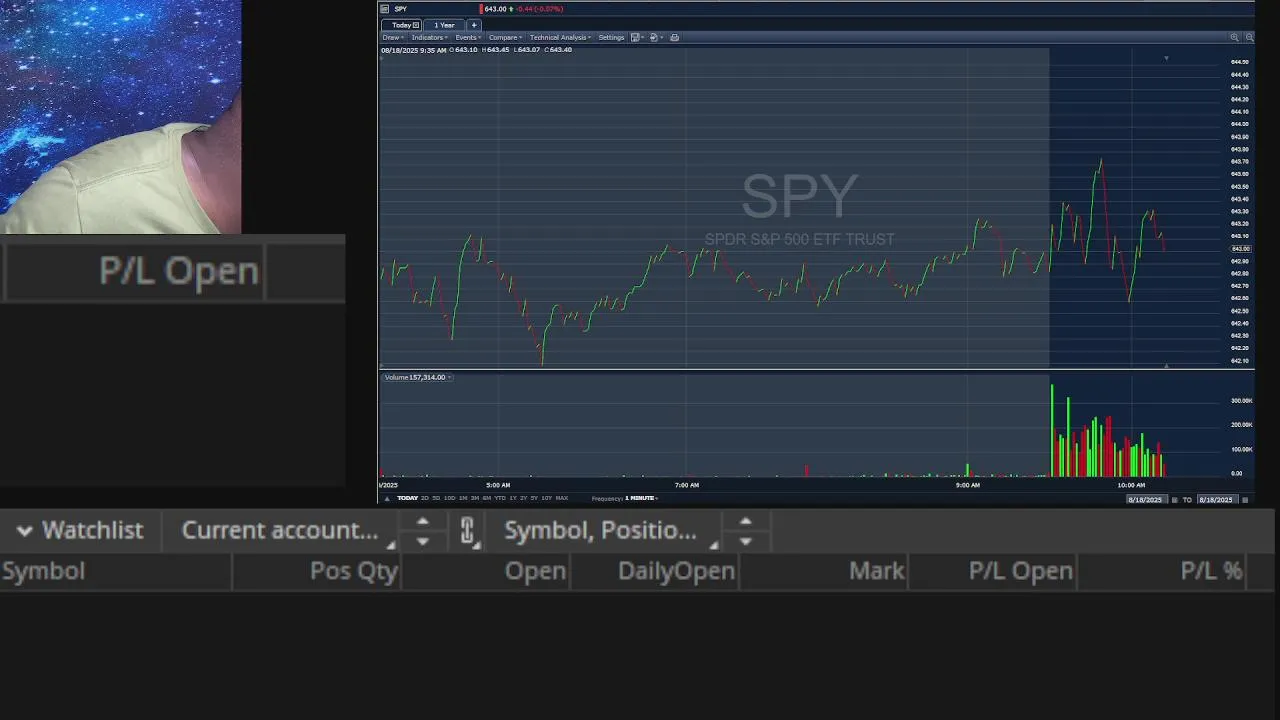
Task: Sort watchlist by P/L % column
Action: (1162, 571)
